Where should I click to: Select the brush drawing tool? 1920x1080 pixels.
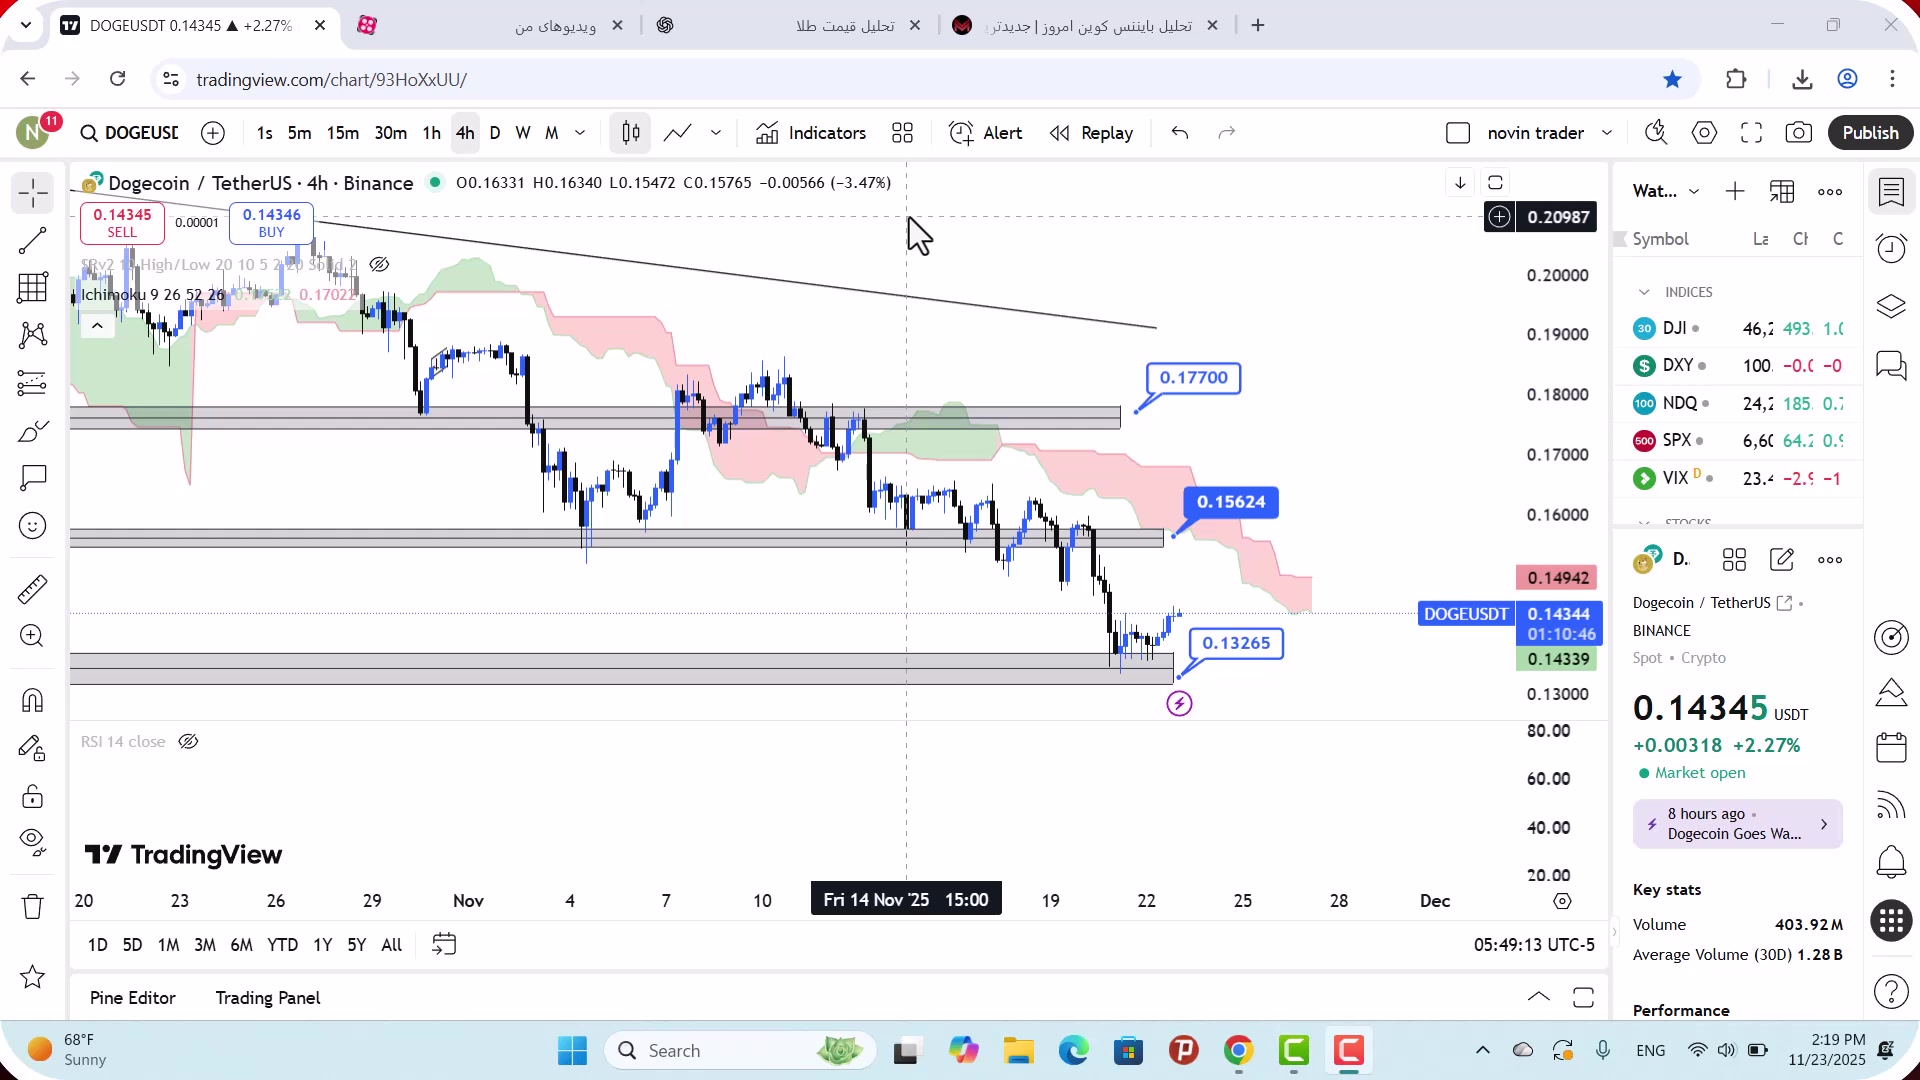(33, 431)
